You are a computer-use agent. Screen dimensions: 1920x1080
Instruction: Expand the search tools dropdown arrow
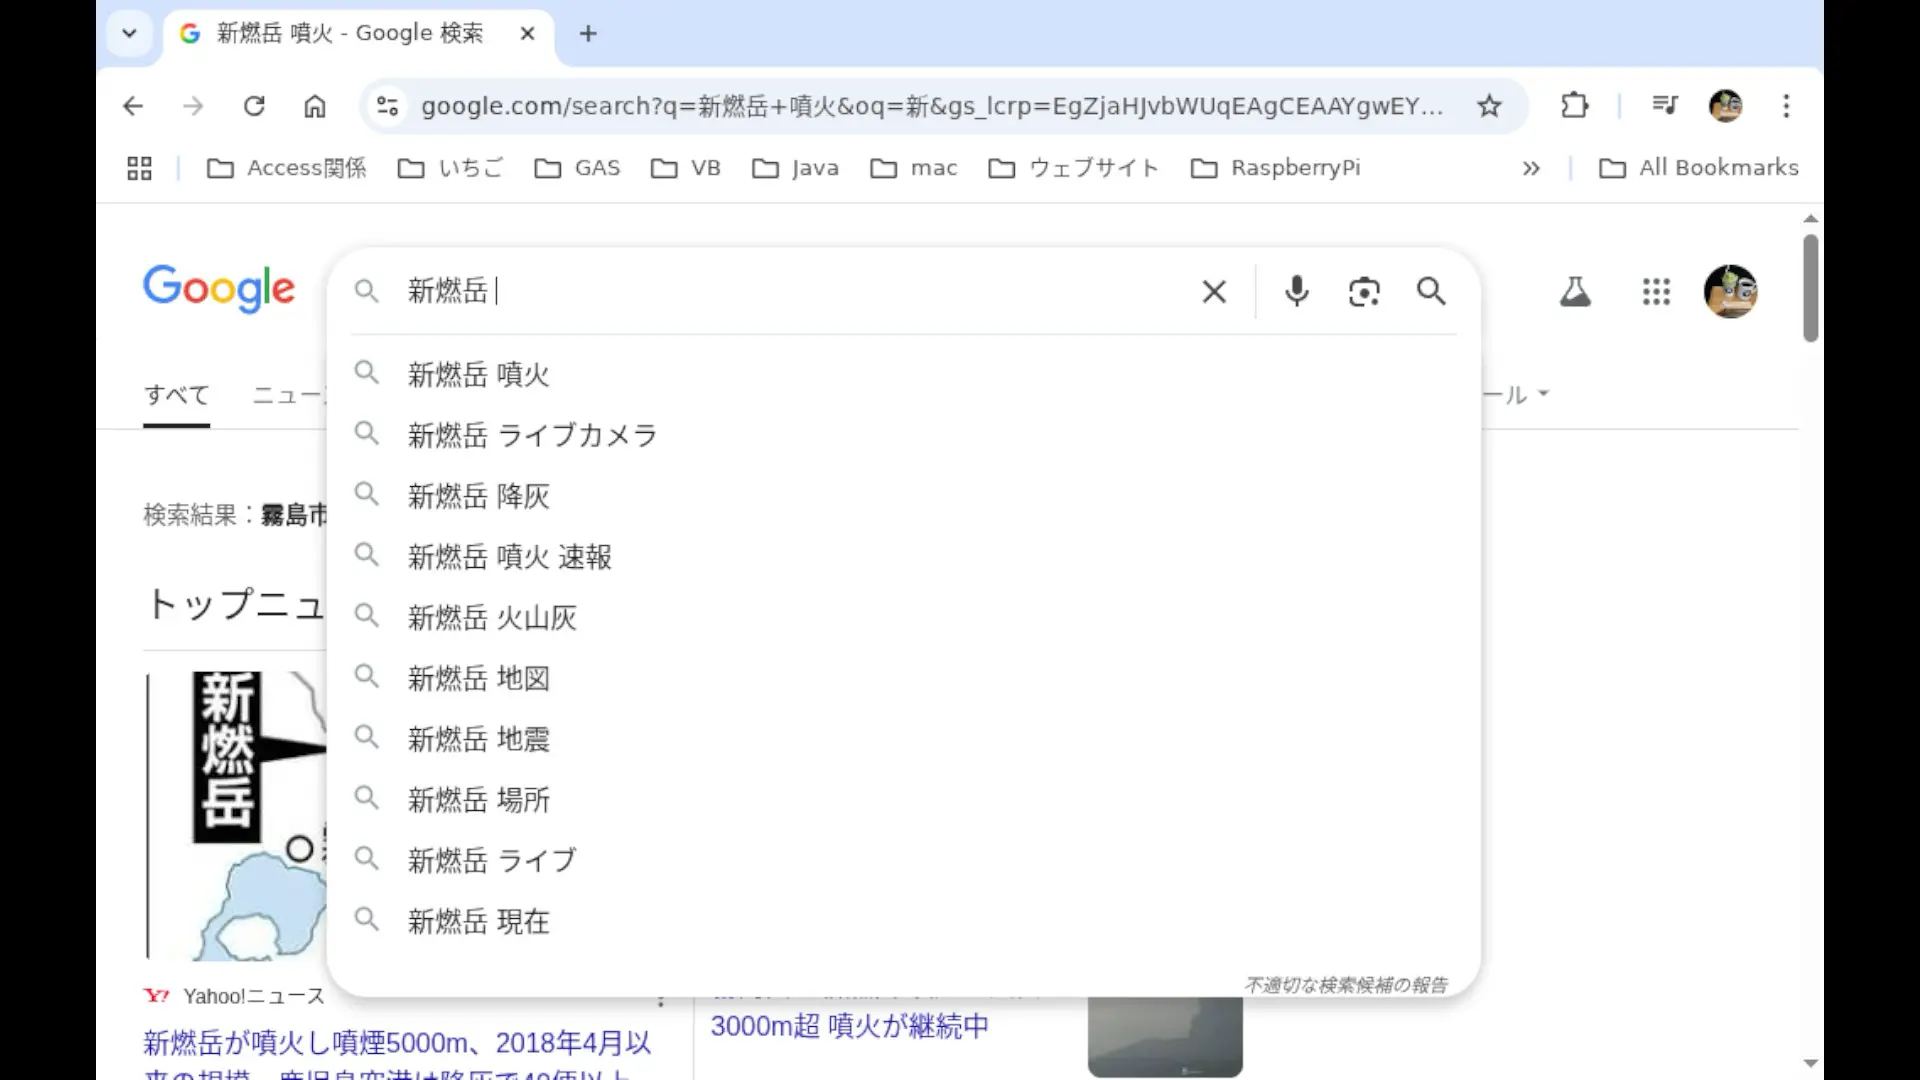(x=1543, y=394)
